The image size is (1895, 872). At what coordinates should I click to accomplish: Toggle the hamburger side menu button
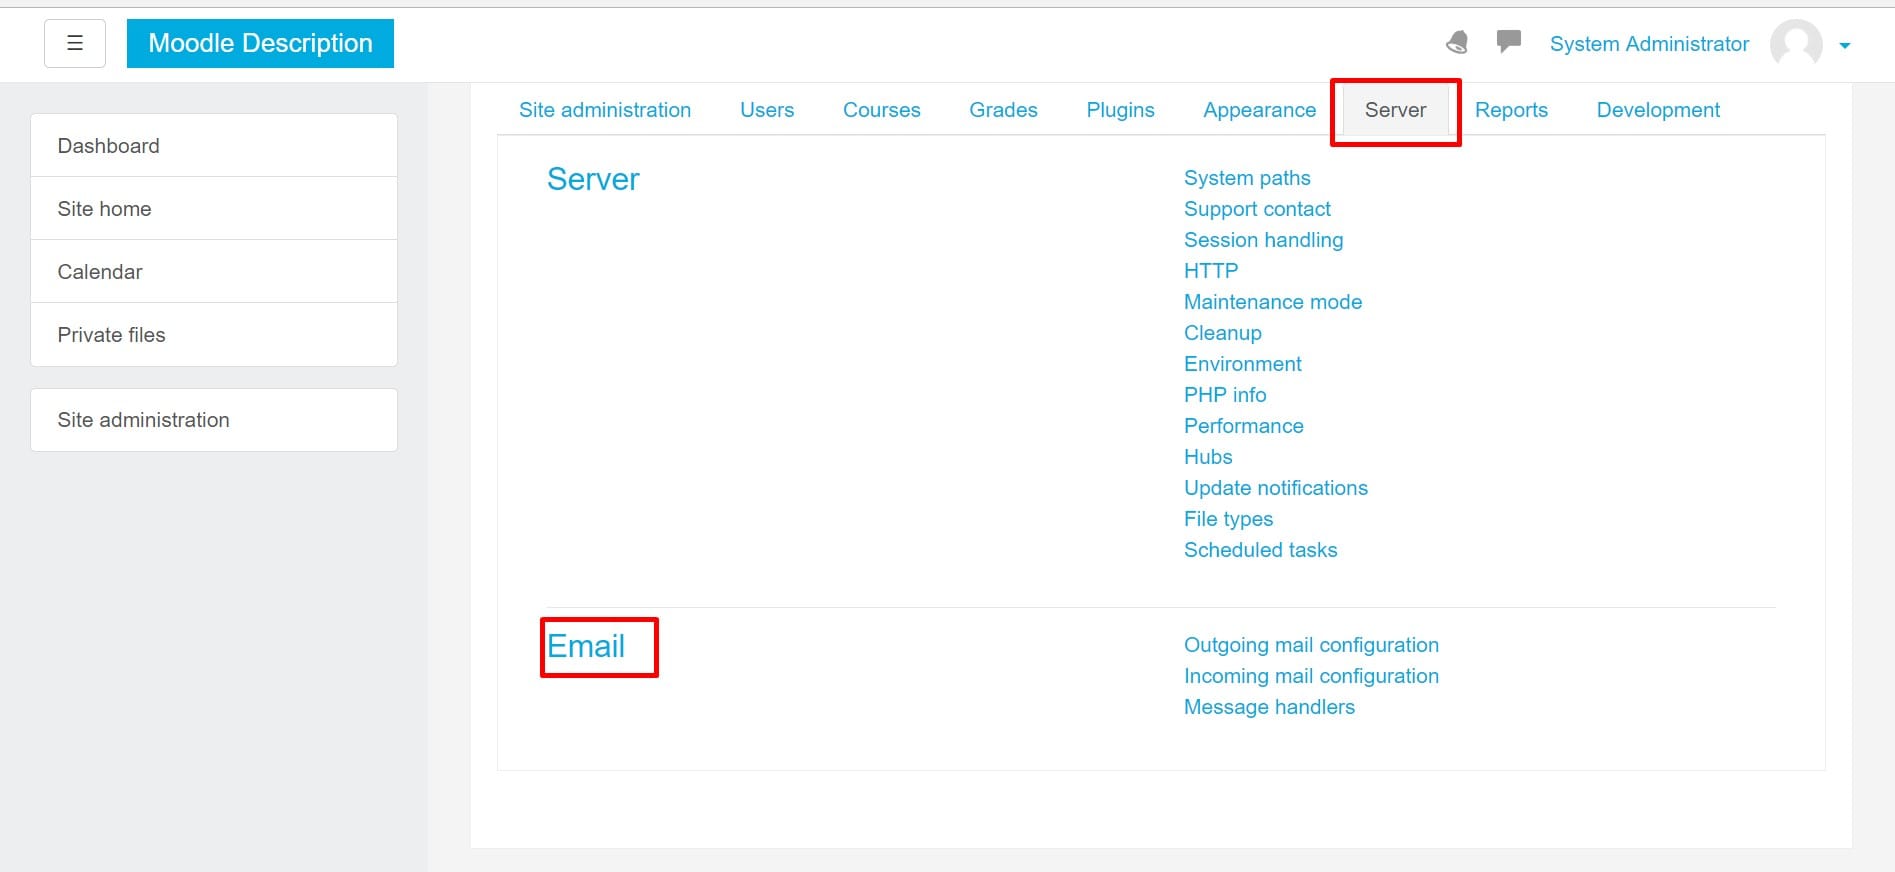tap(75, 43)
